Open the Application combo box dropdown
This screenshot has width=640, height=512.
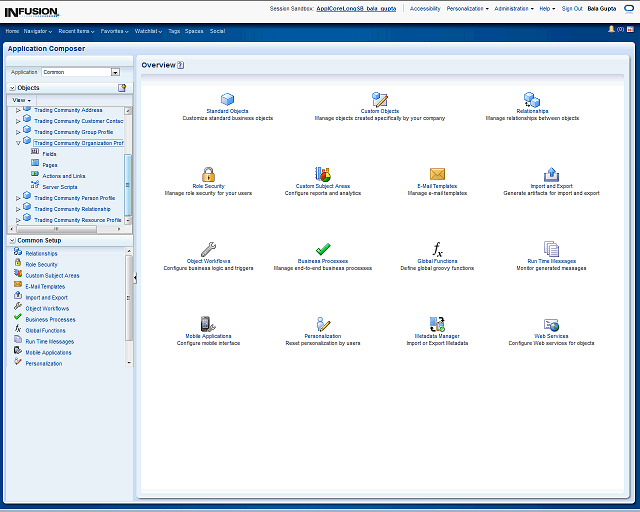pos(115,72)
